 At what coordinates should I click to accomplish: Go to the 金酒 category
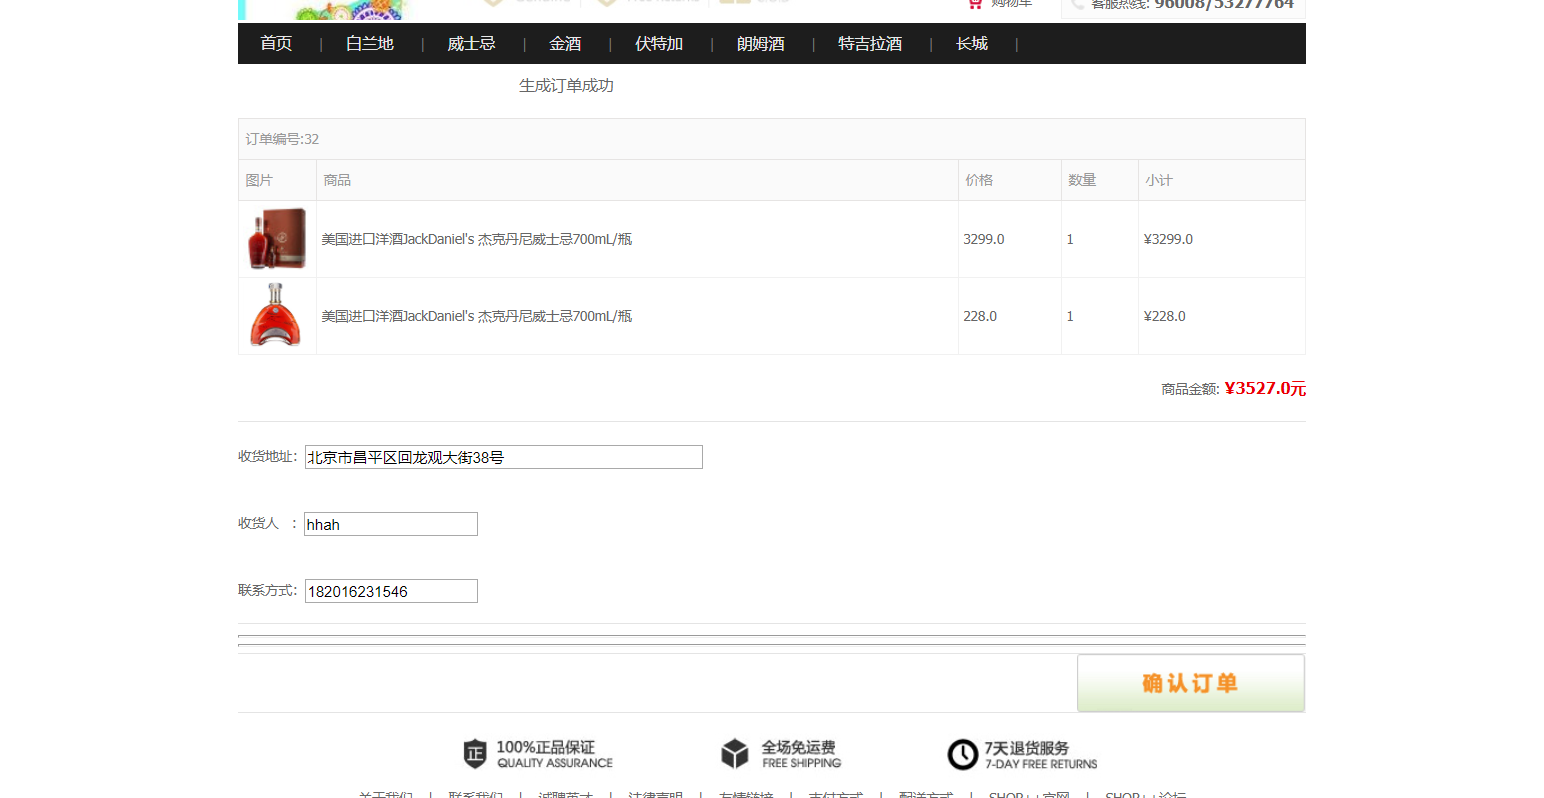[565, 44]
